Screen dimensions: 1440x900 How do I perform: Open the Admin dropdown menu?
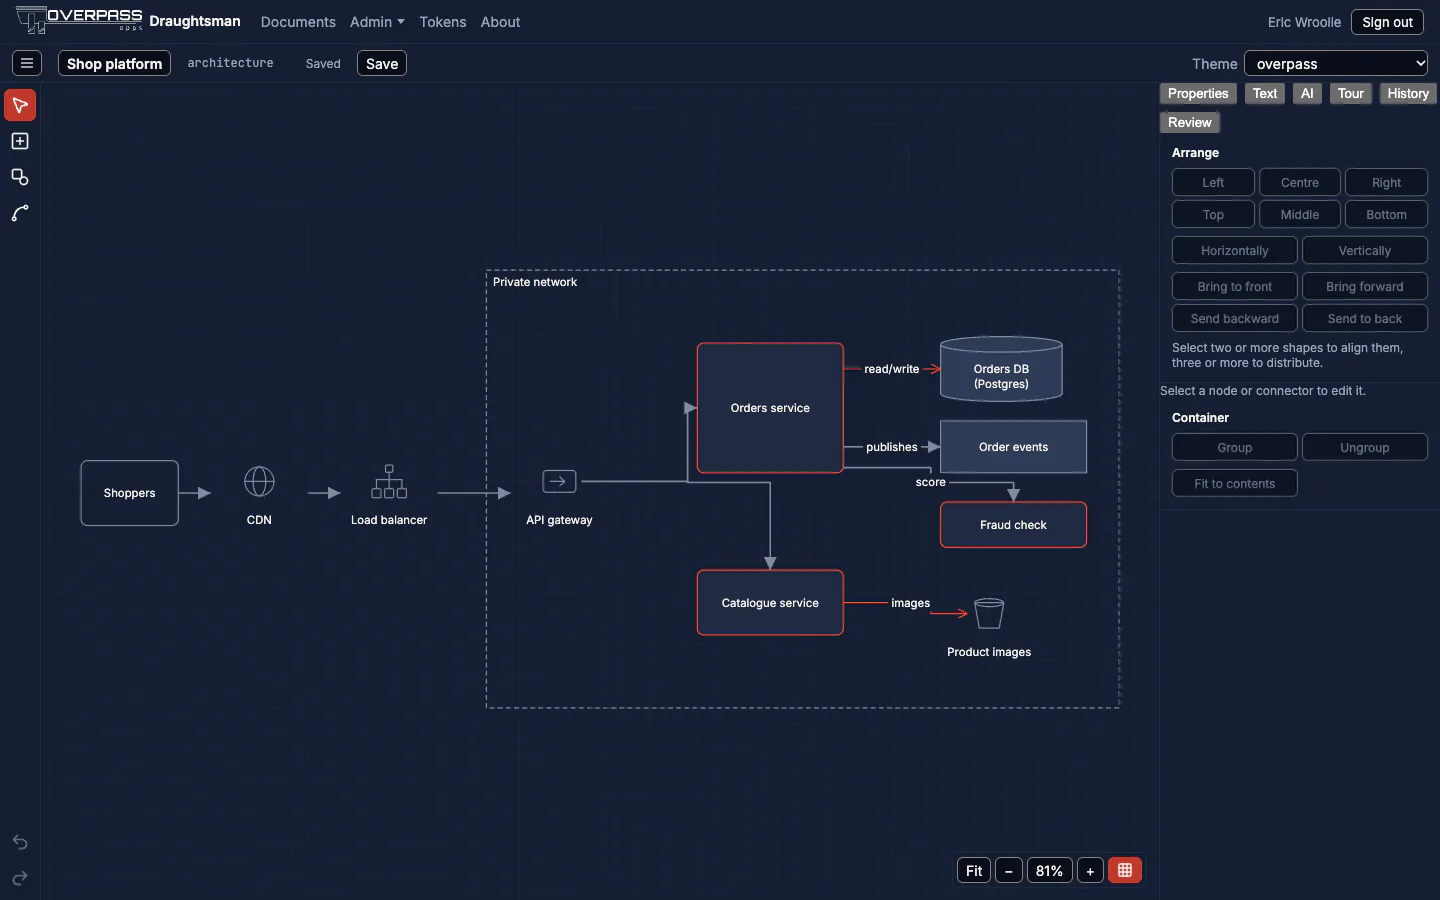(x=377, y=22)
